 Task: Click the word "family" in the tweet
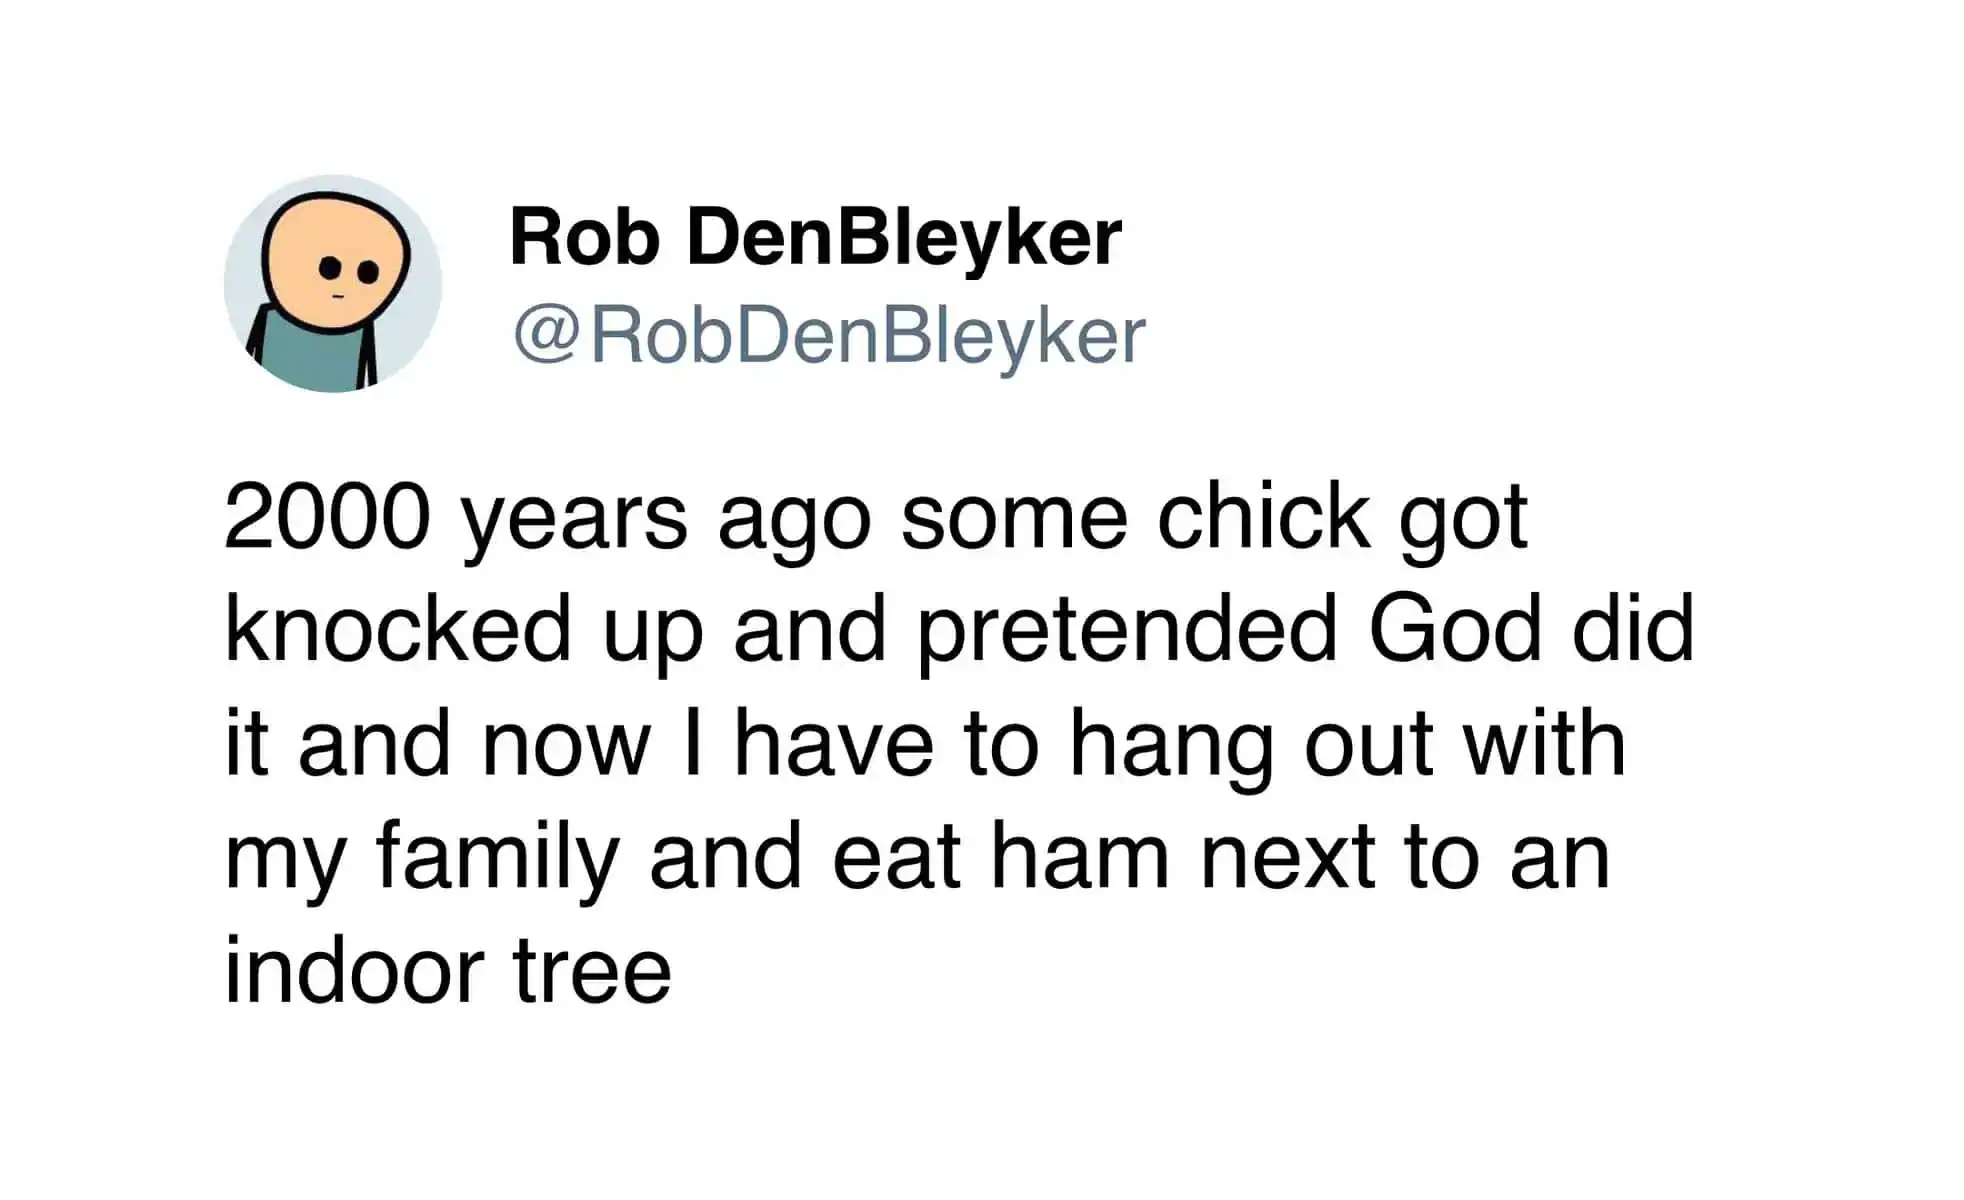click(x=497, y=858)
